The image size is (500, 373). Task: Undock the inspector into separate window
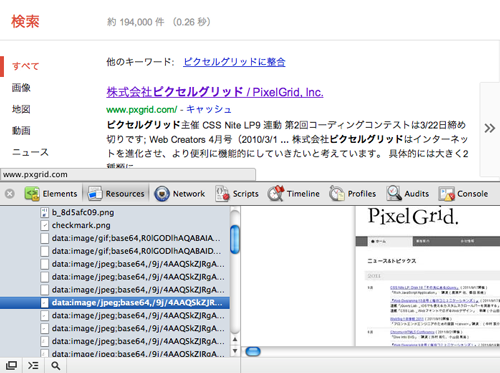pos(11,366)
